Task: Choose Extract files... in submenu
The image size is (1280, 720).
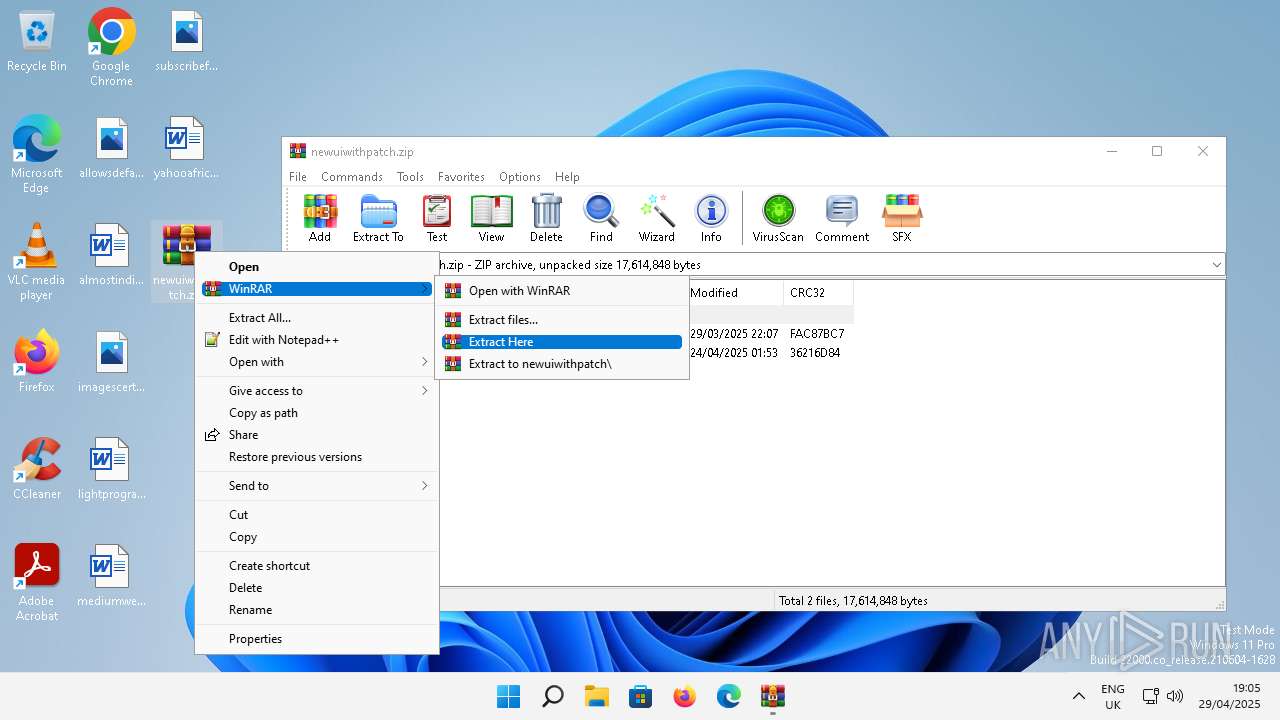Action: (x=562, y=320)
